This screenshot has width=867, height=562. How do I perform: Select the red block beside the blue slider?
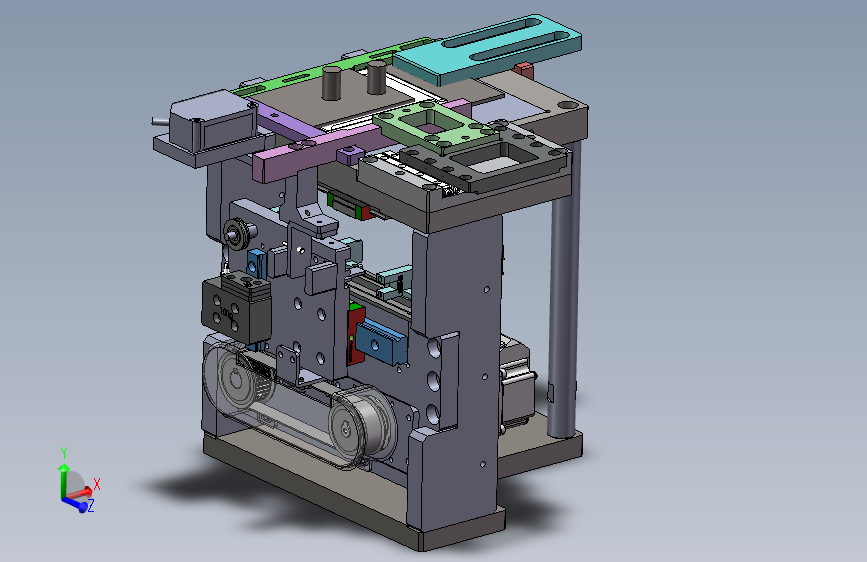coord(354,335)
